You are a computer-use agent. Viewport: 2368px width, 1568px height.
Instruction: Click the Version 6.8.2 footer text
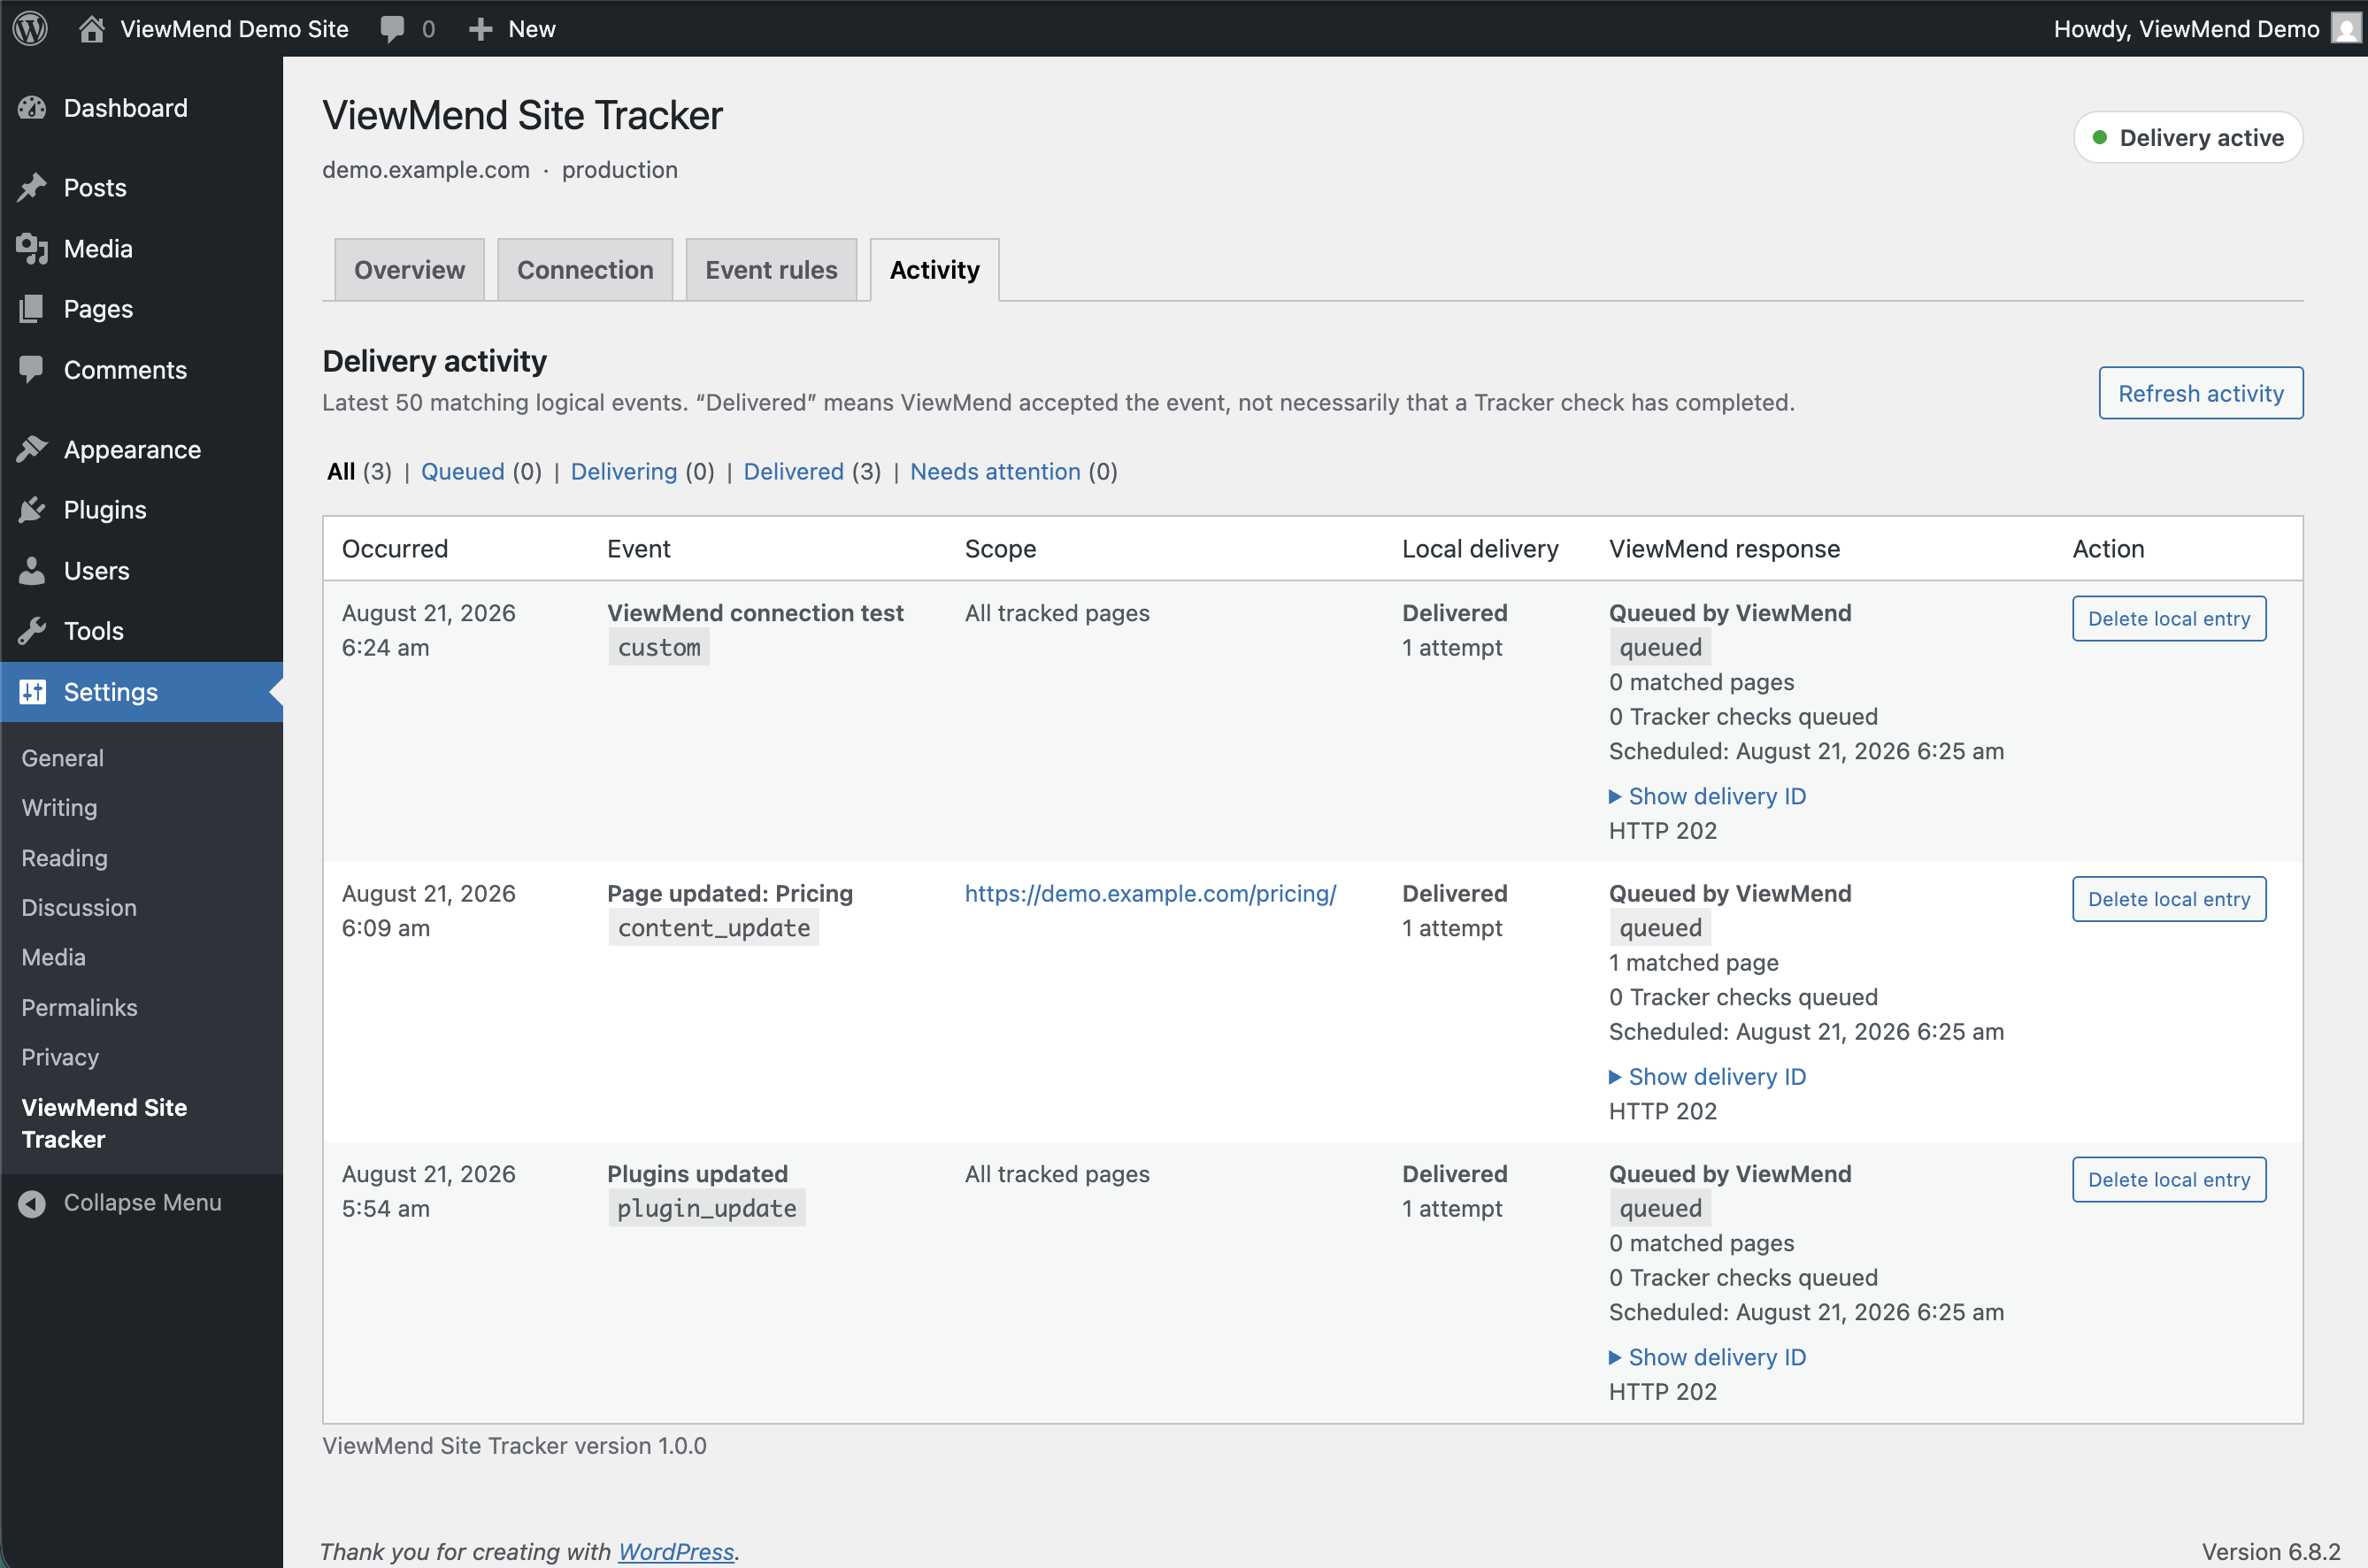point(2270,1551)
